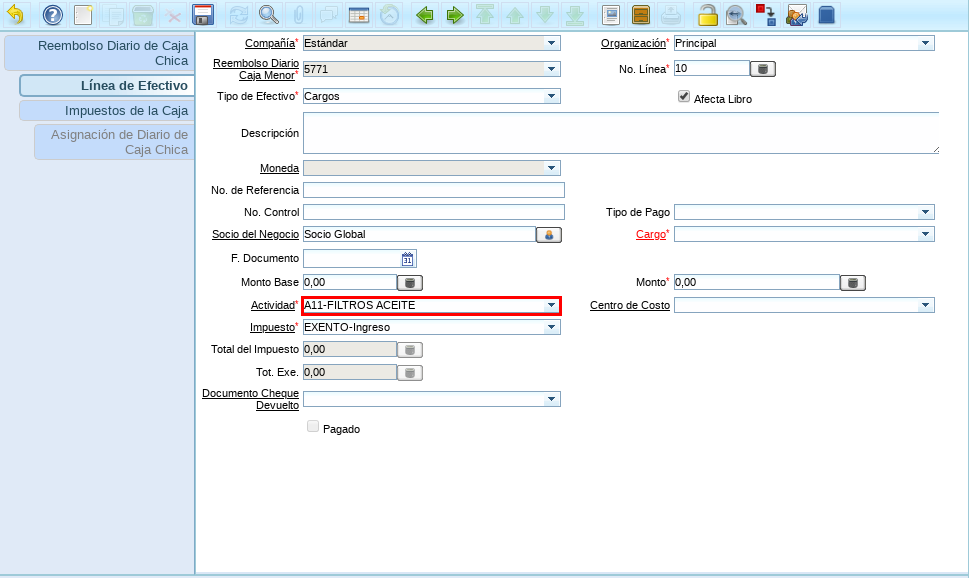The image size is (969, 578).
Task: Open the Tipo de Pago dropdown
Action: pyautogui.click(x=925, y=212)
